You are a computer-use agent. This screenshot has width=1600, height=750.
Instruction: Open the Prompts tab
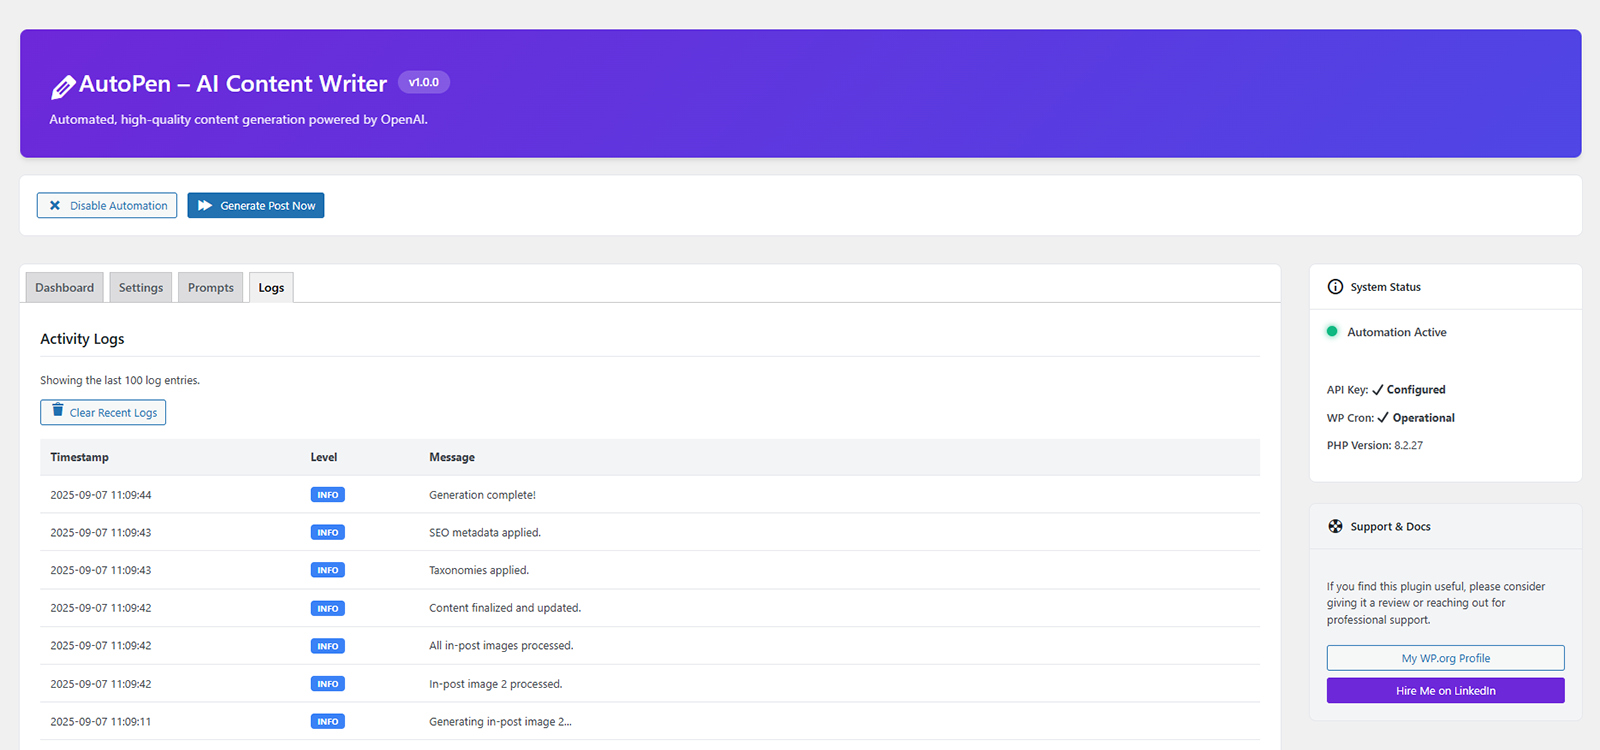211,287
